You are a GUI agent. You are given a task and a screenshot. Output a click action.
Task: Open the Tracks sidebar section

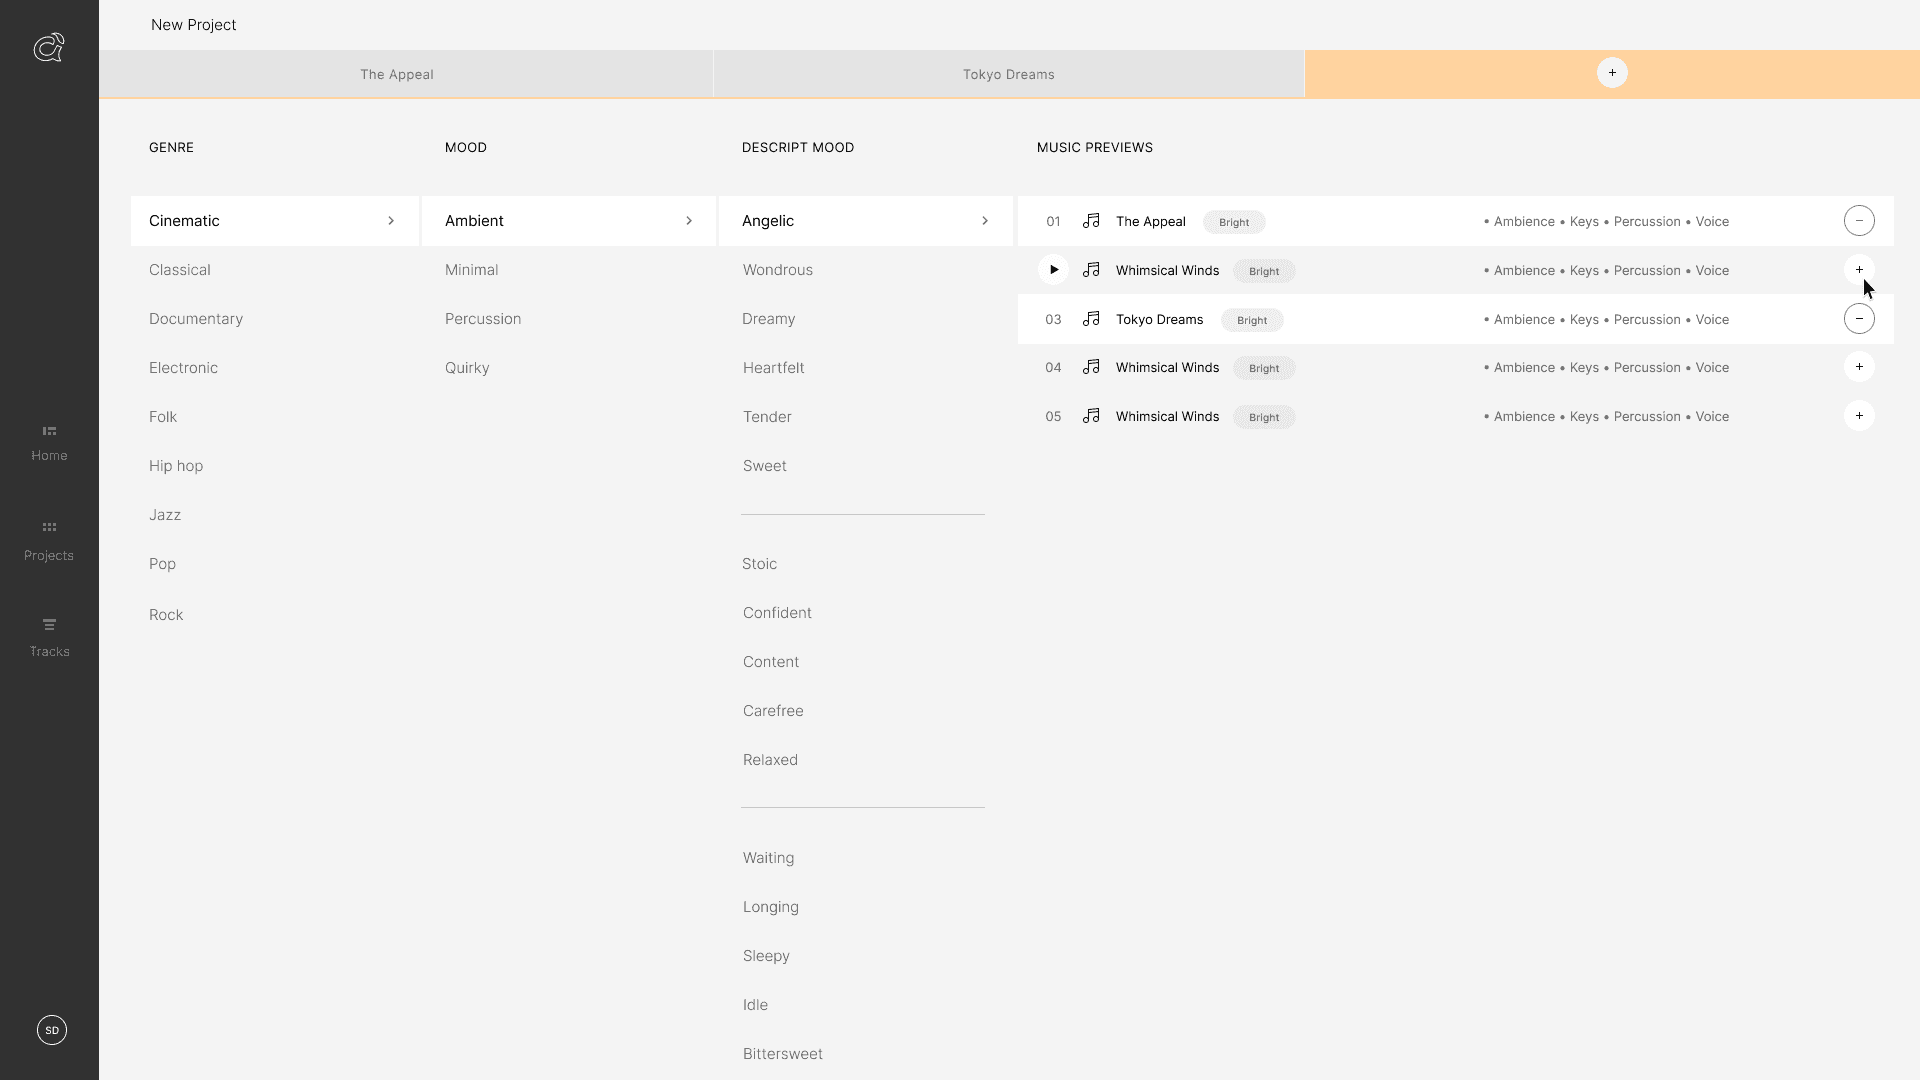[x=49, y=637]
